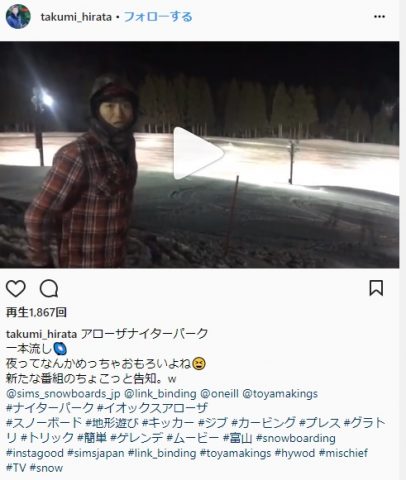This screenshot has width=406, height=480.
Task: Open comments with the speech bubble icon
Action: 49,288
